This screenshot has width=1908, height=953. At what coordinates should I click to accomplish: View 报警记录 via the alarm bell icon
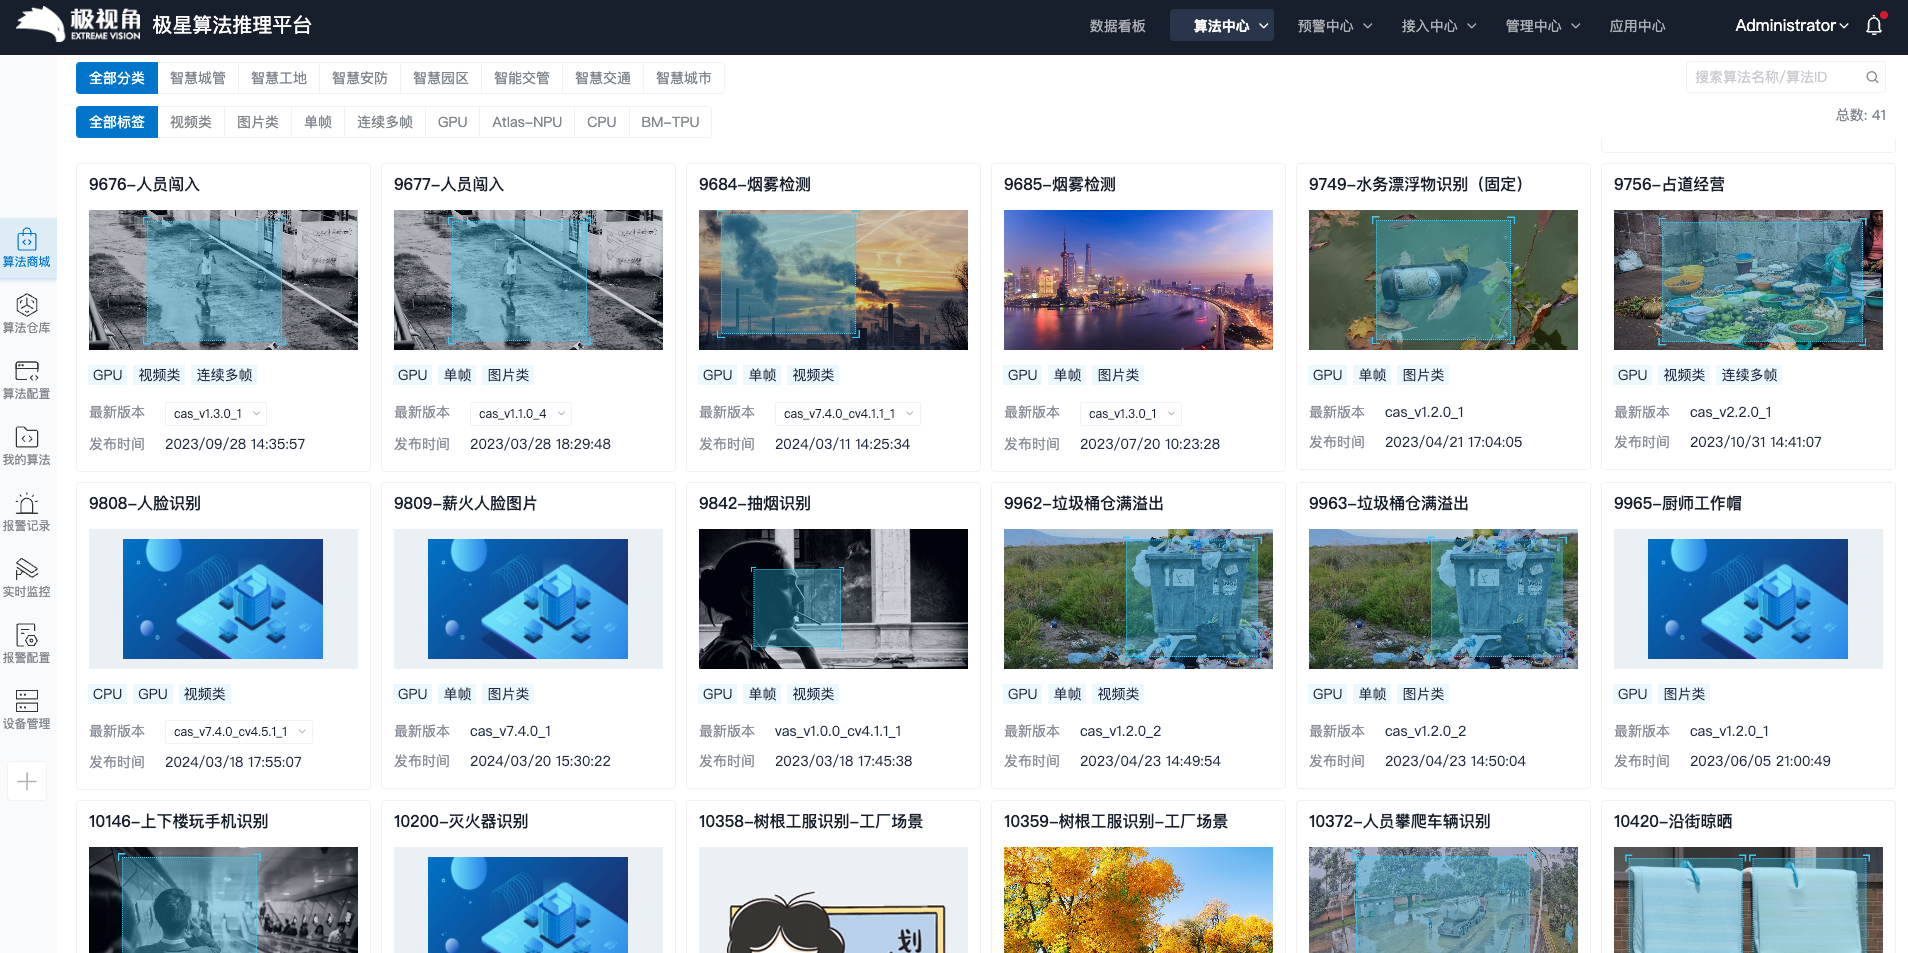point(27,513)
